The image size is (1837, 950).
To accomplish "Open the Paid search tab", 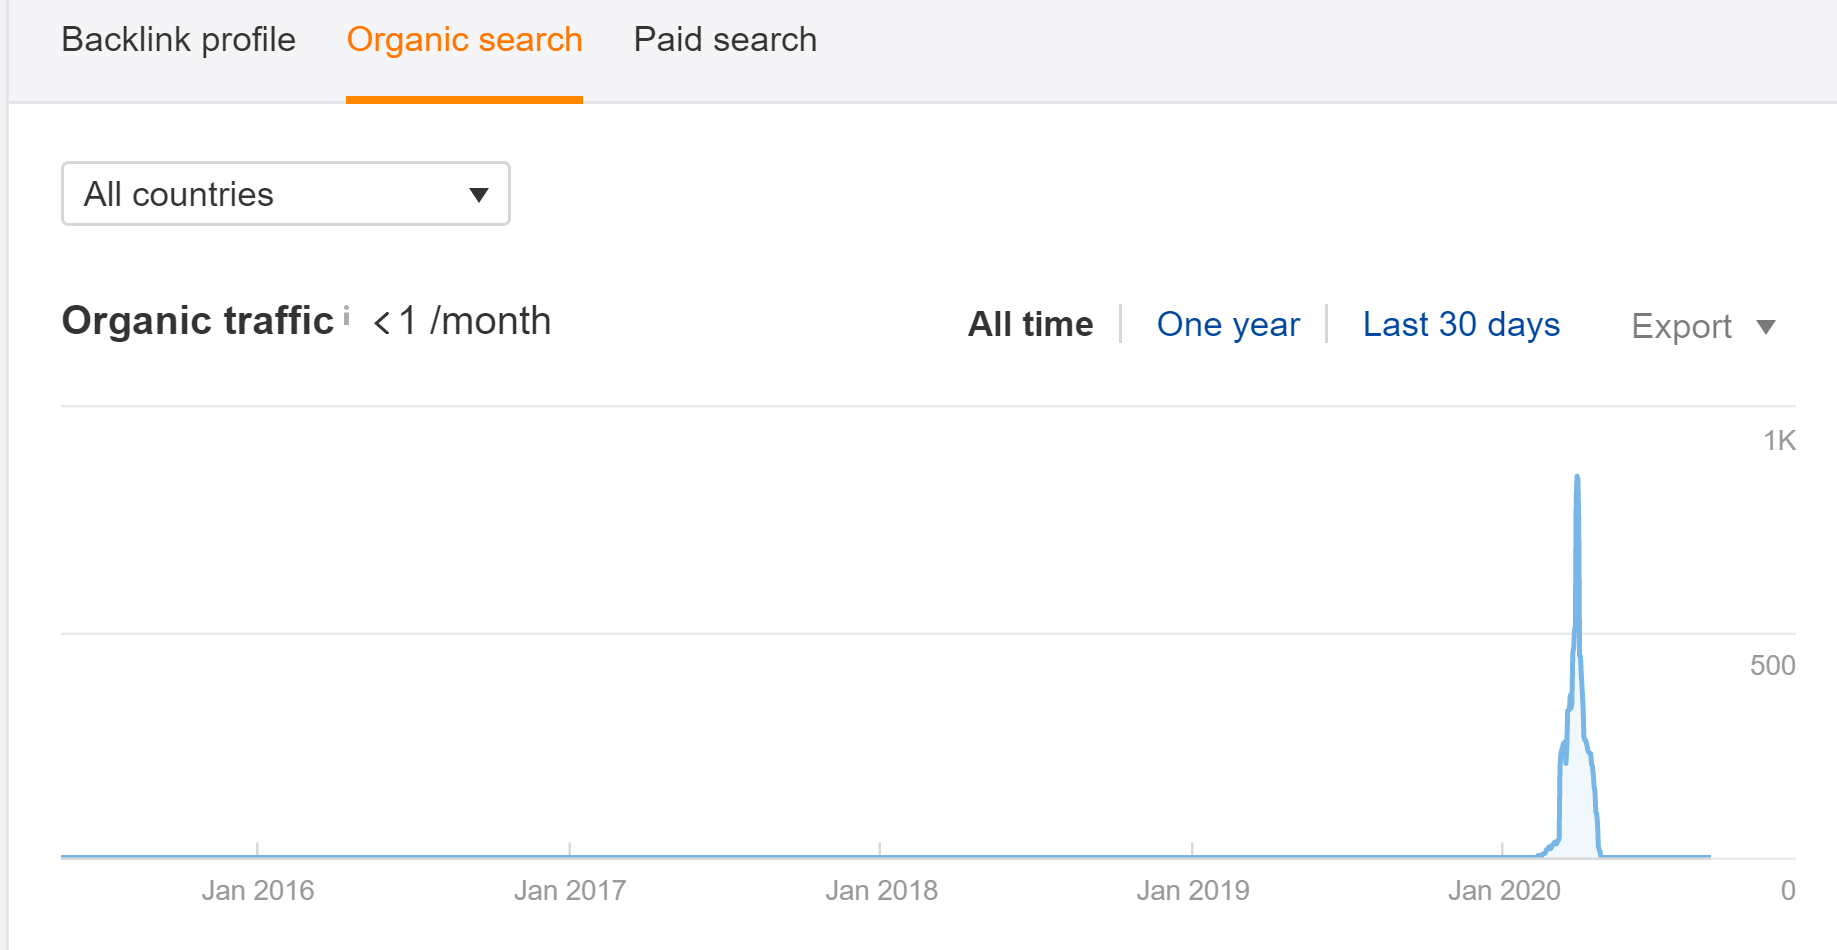I will (725, 40).
